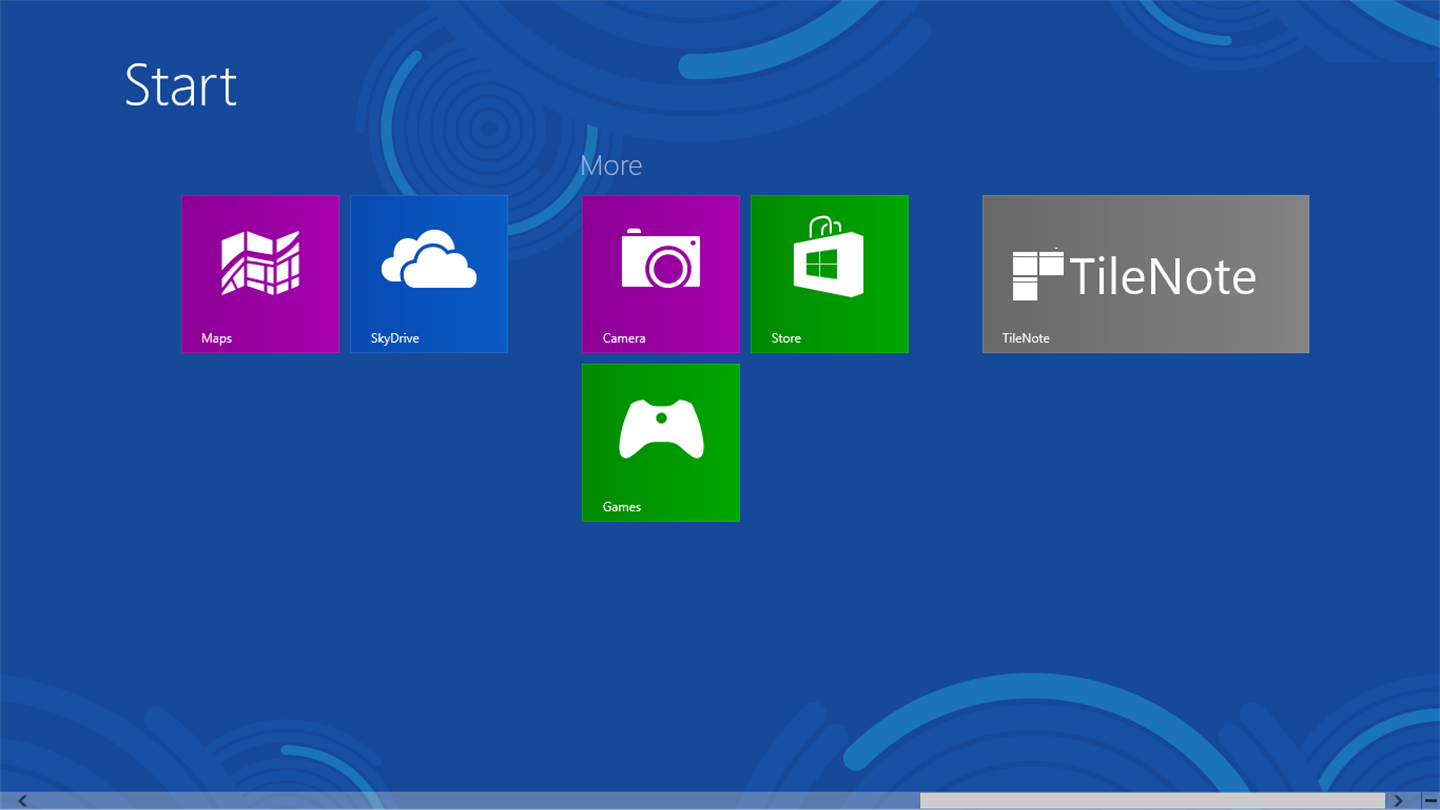Viewport: 1440px width, 810px height.
Task: Click the scroll right arrow
Action: (1398, 801)
